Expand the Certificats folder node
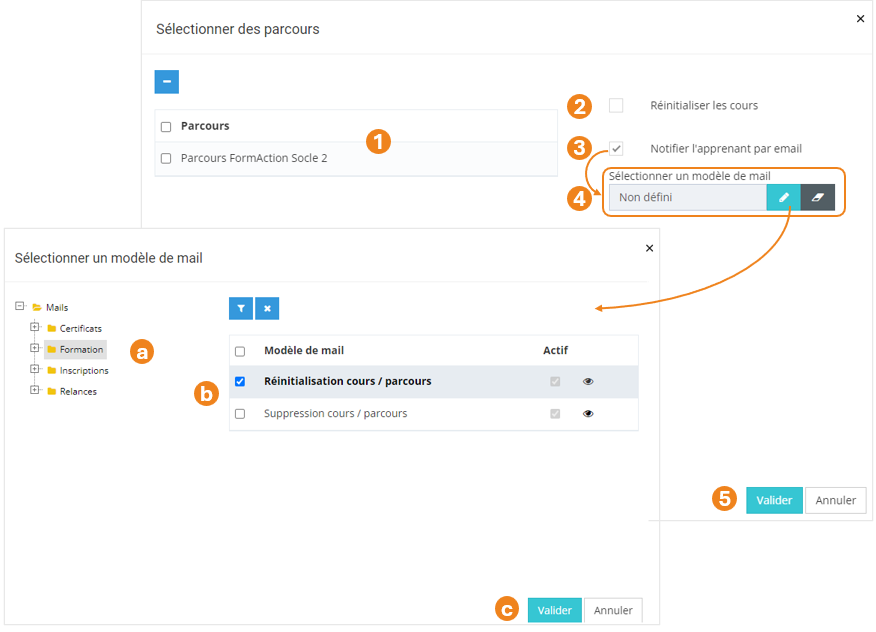Image resolution: width=876 pixels, height=632 pixels. pos(35,328)
